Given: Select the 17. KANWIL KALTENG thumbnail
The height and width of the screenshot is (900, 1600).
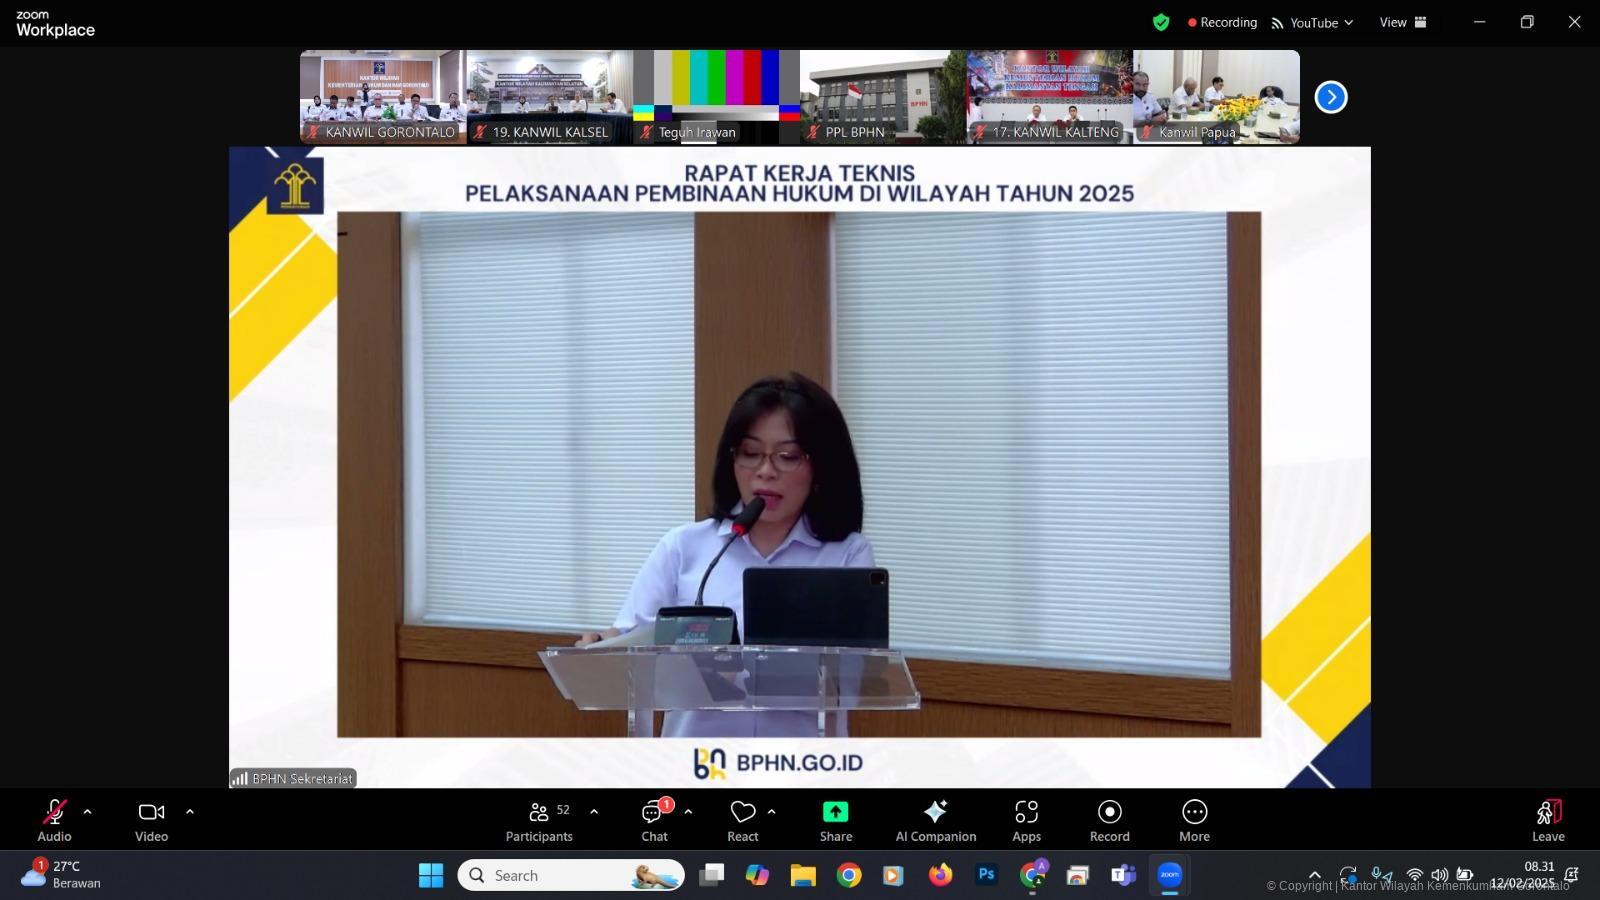Looking at the screenshot, I should point(1049,97).
